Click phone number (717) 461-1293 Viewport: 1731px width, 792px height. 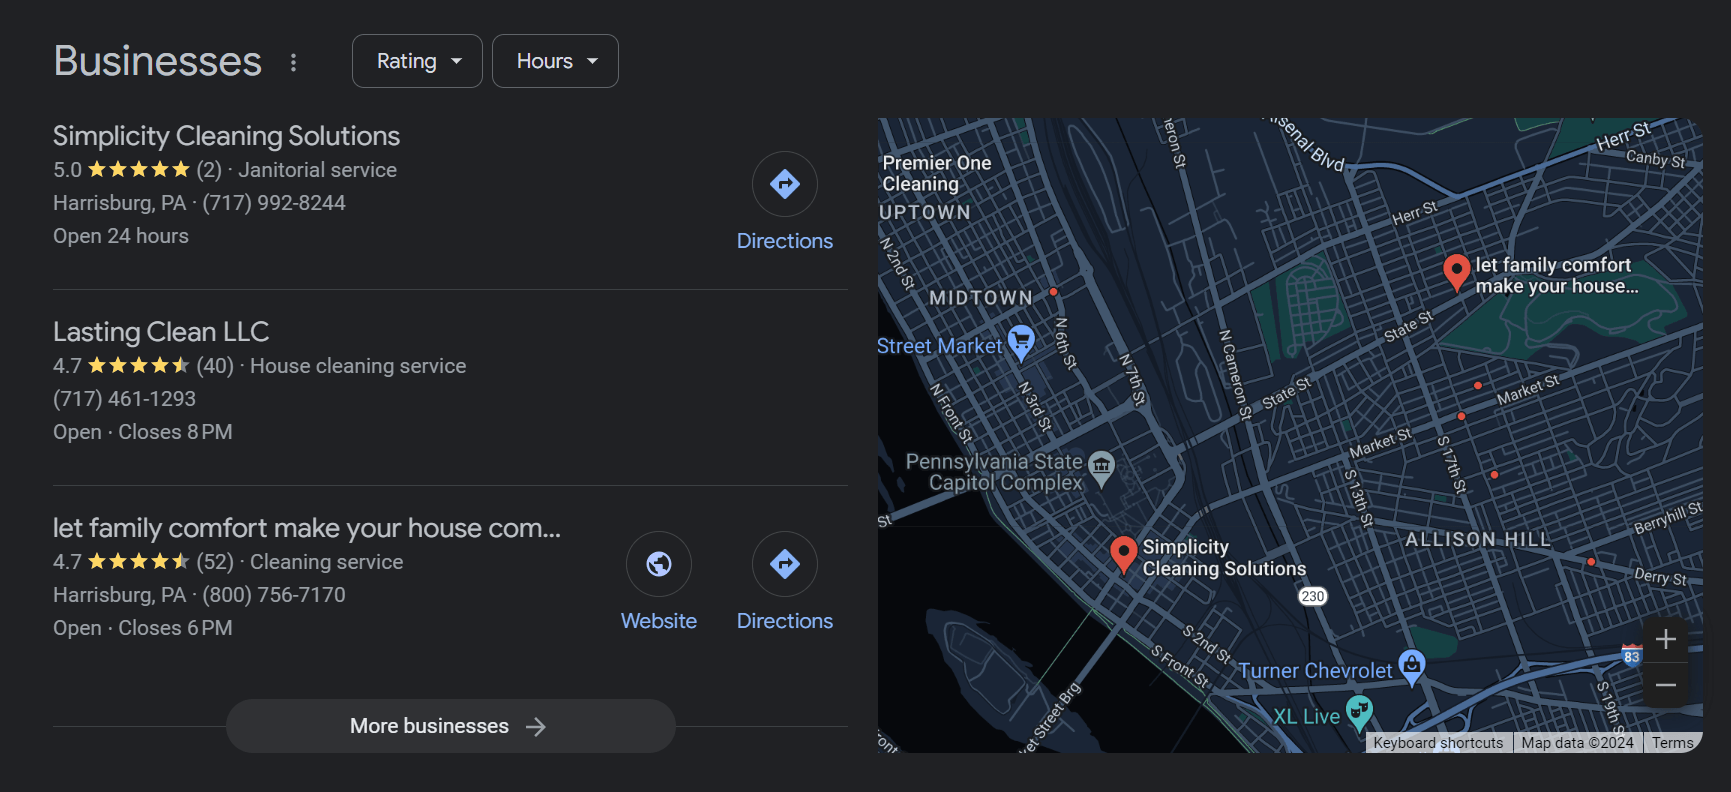tap(124, 399)
